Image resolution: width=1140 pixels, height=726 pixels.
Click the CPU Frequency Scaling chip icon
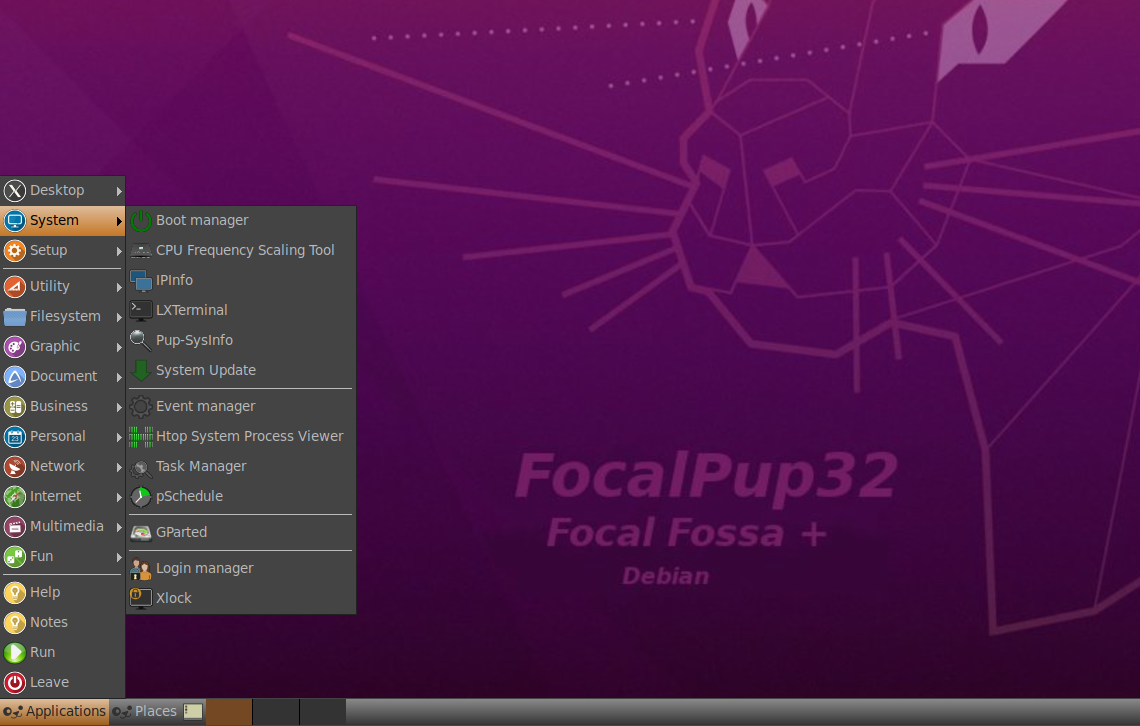pyautogui.click(x=140, y=251)
